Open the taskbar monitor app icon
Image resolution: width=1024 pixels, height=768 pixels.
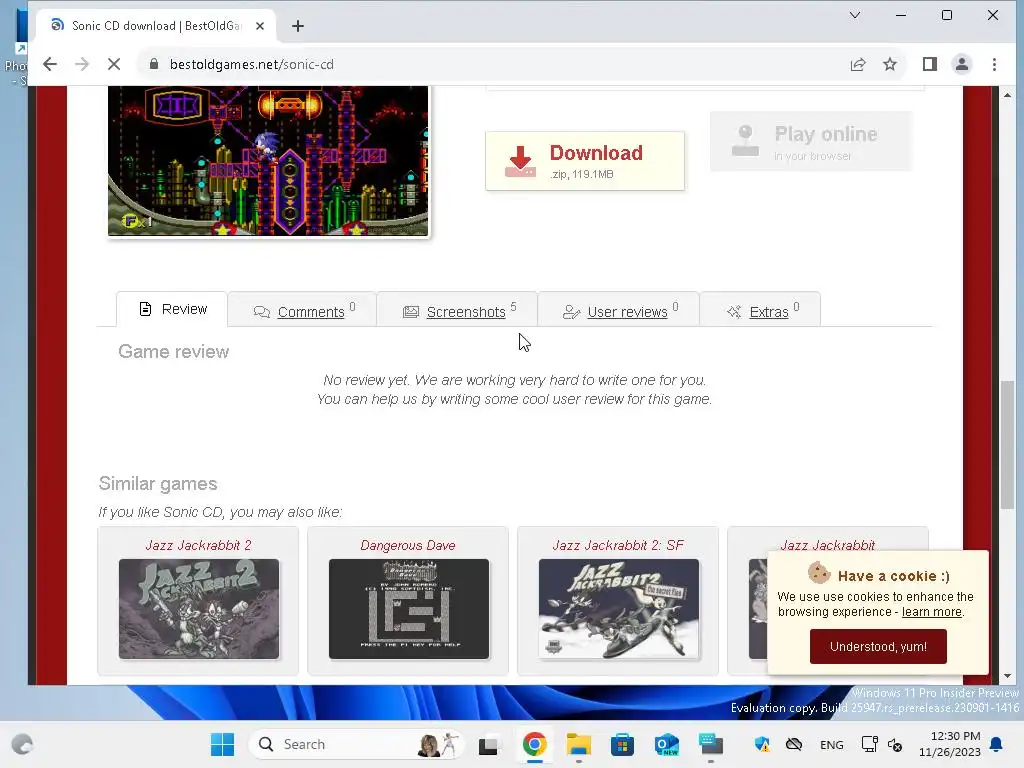711,744
